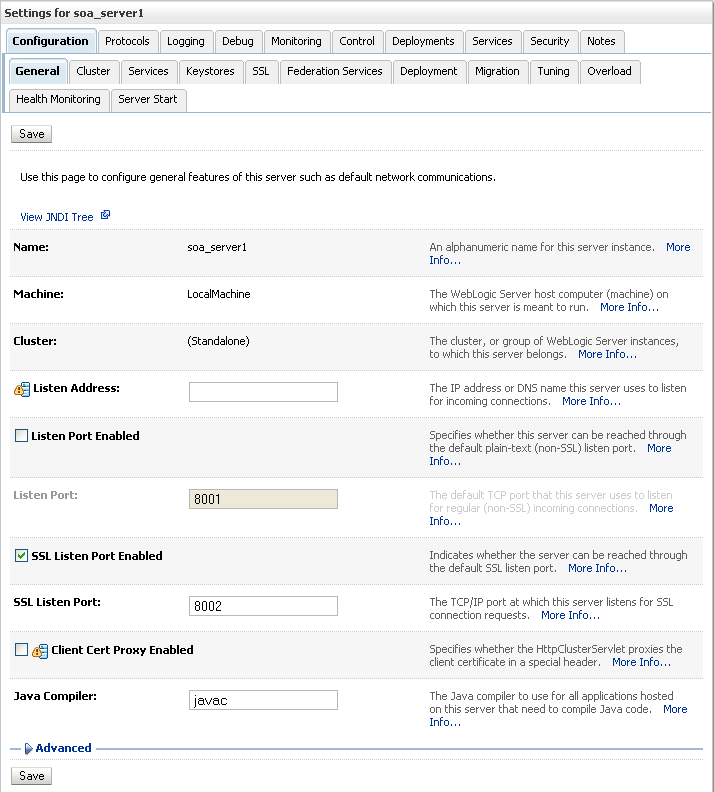Uncheck SSL Listen Port Enabled

tap(21, 556)
